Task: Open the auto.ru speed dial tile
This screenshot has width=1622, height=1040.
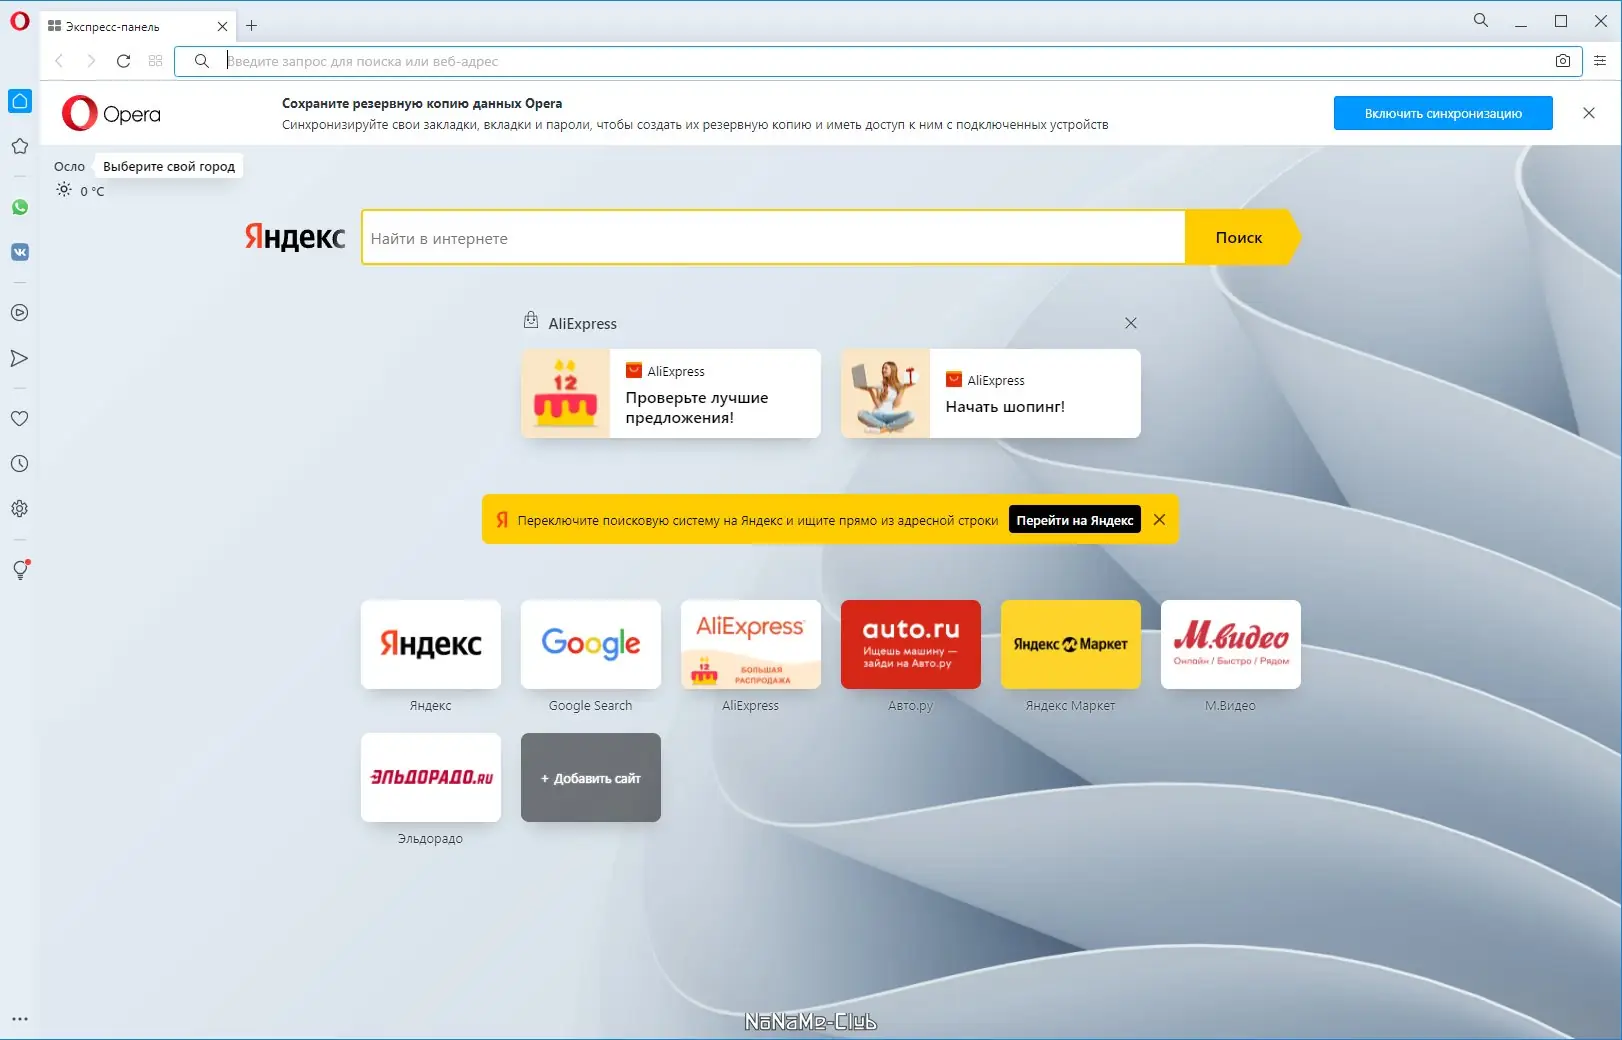Action: [x=911, y=644]
